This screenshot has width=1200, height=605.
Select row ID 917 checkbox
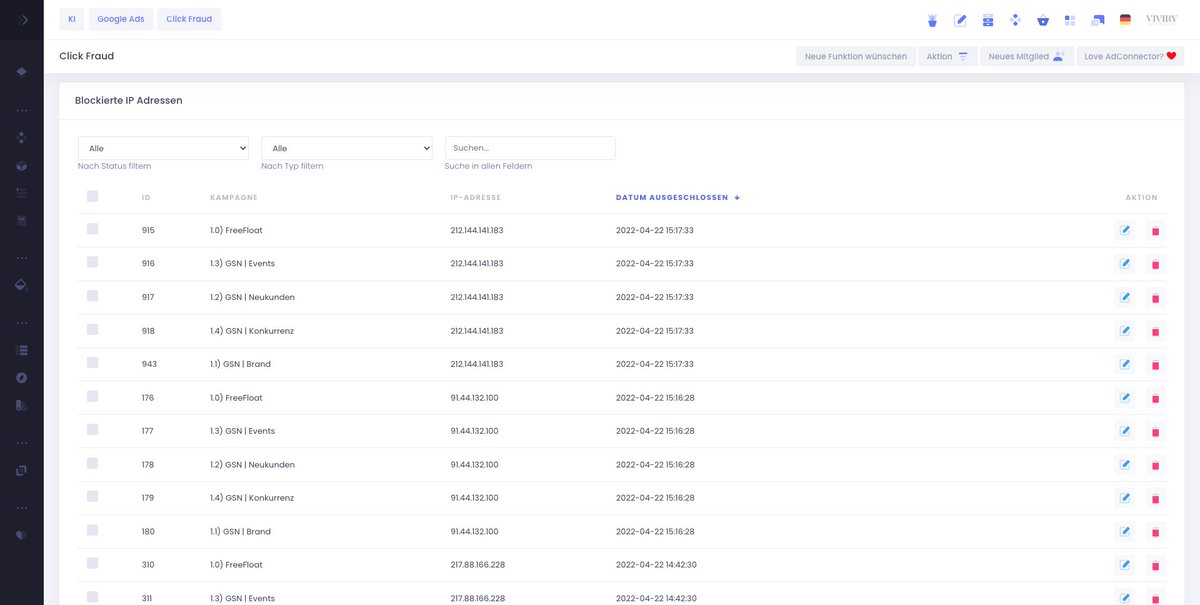click(x=93, y=296)
